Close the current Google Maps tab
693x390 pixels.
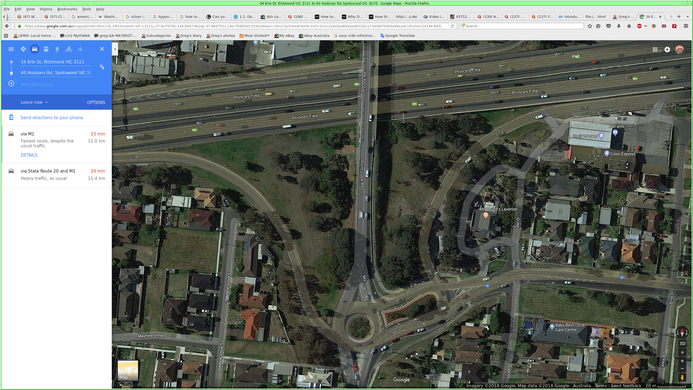660,17
